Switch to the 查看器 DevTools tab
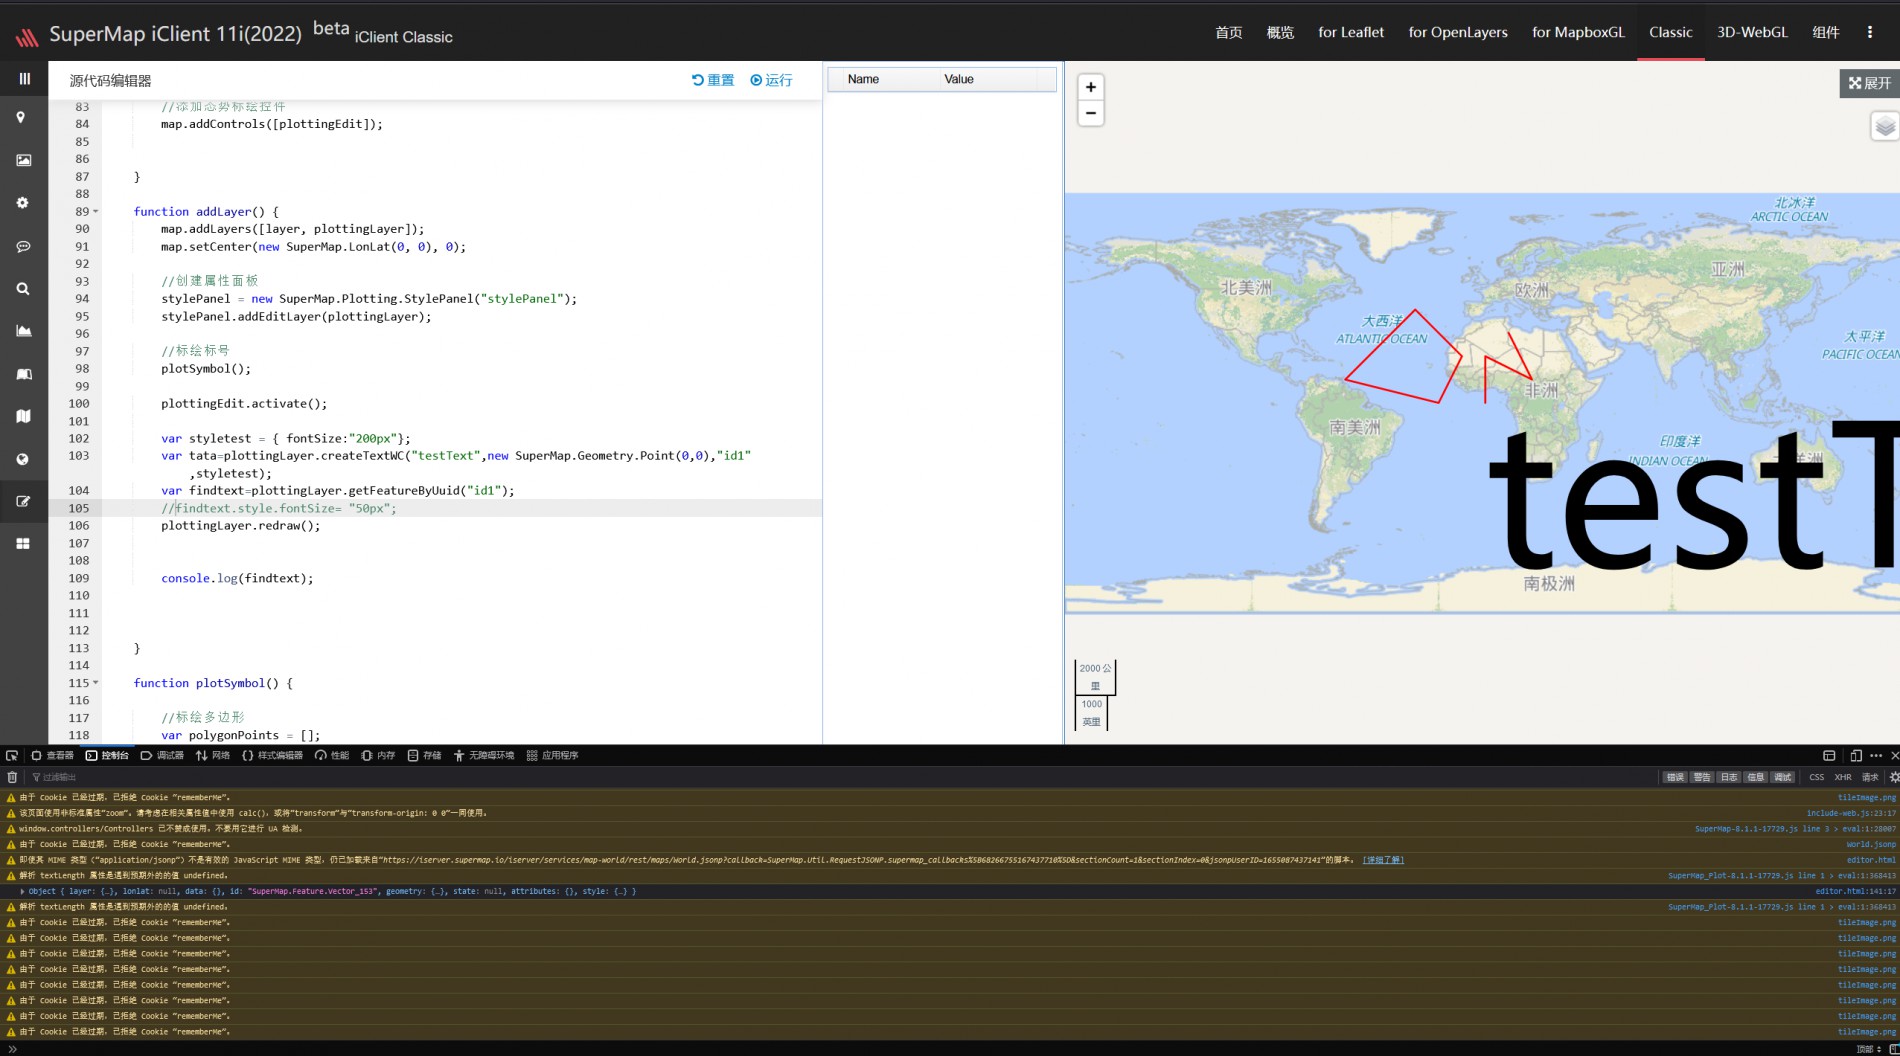This screenshot has height=1056, width=1900. point(52,756)
